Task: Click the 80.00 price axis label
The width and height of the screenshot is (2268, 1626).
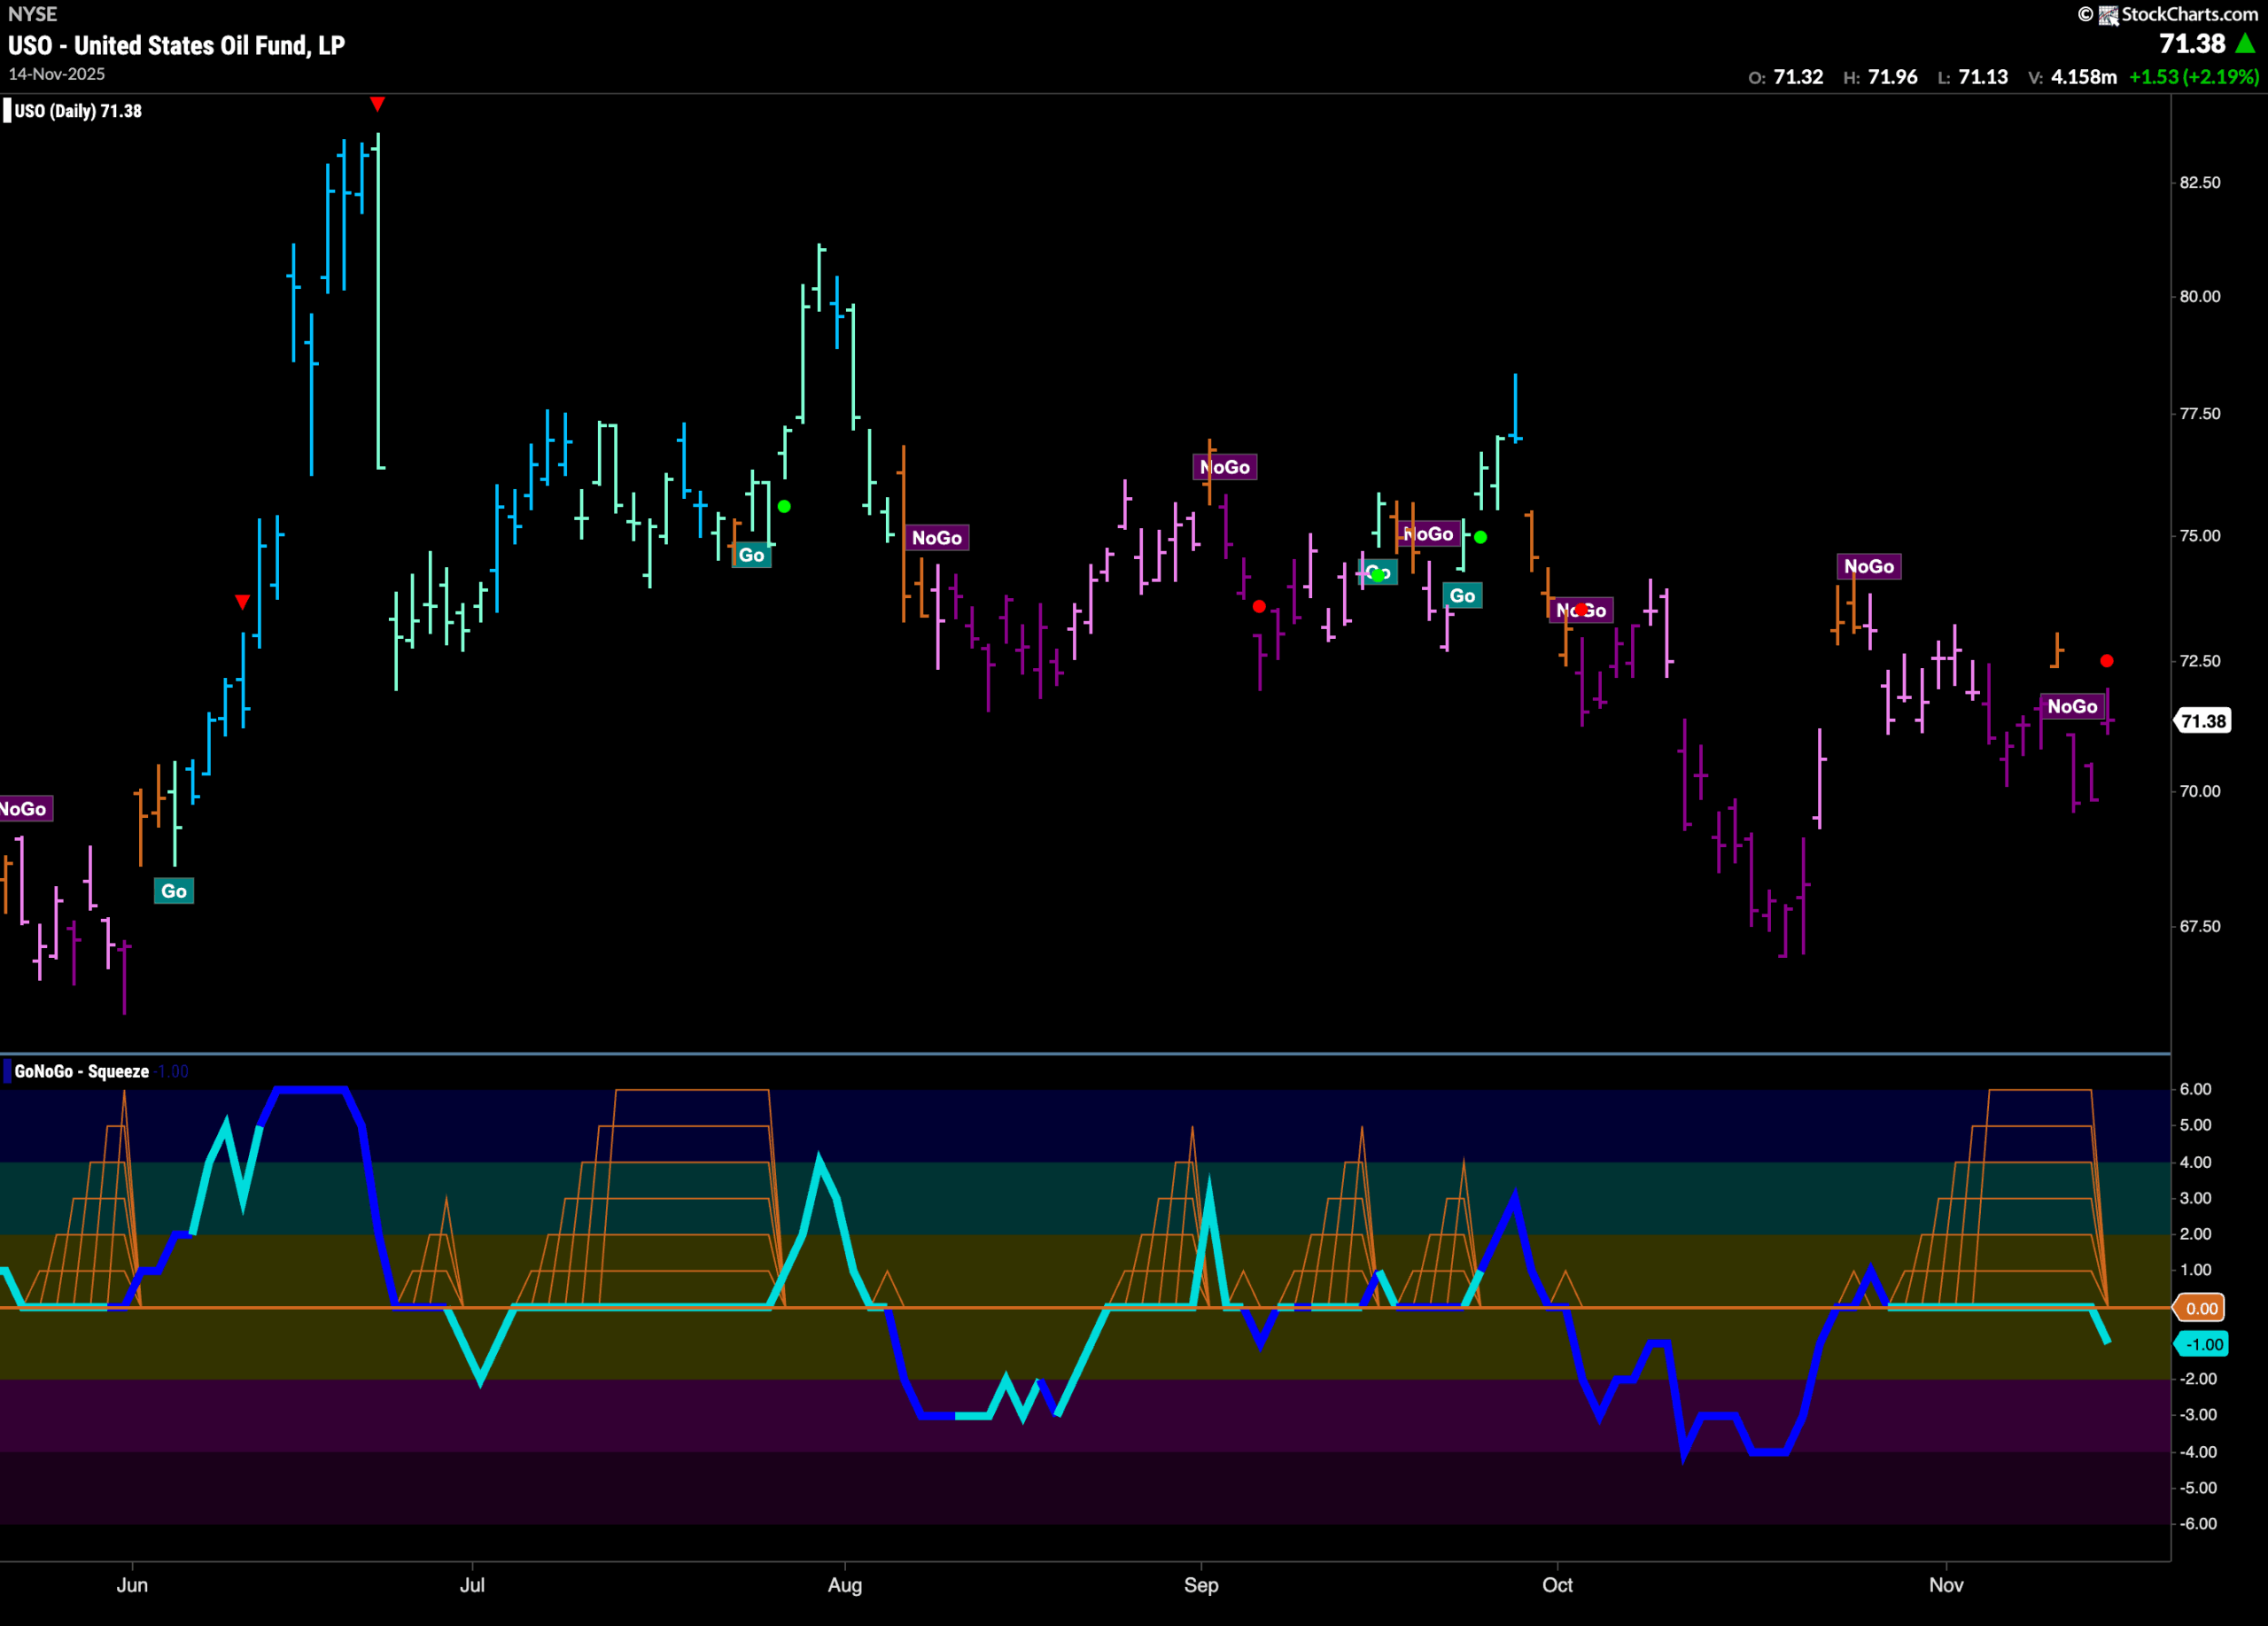Action: tap(2200, 297)
